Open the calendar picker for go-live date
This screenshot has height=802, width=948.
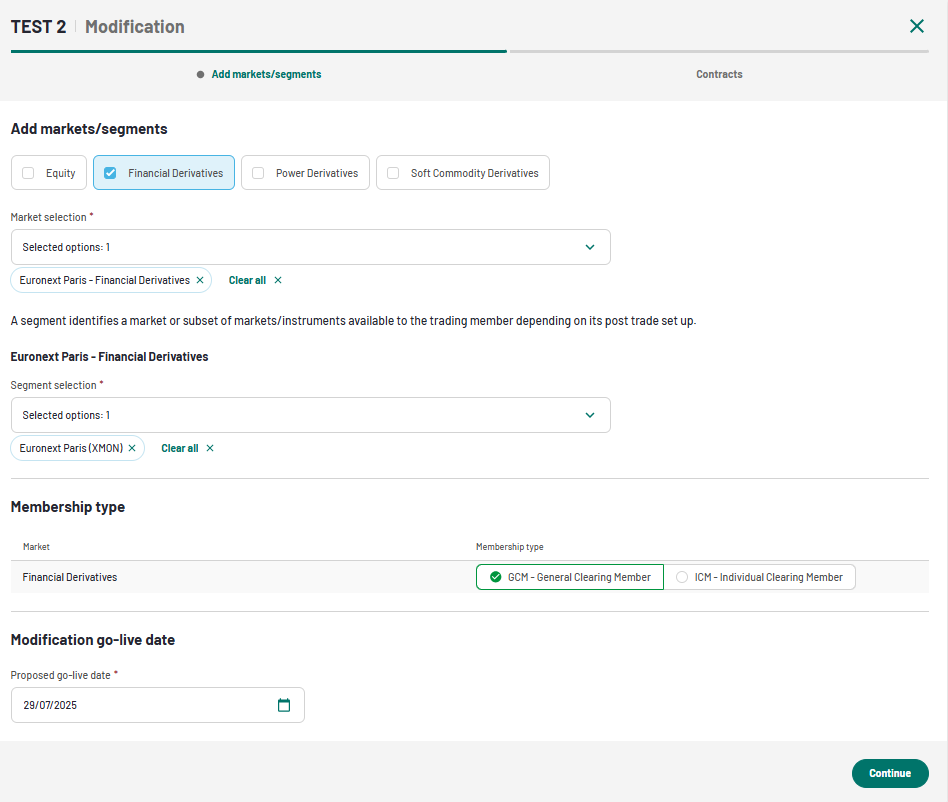pyautogui.click(x=284, y=705)
